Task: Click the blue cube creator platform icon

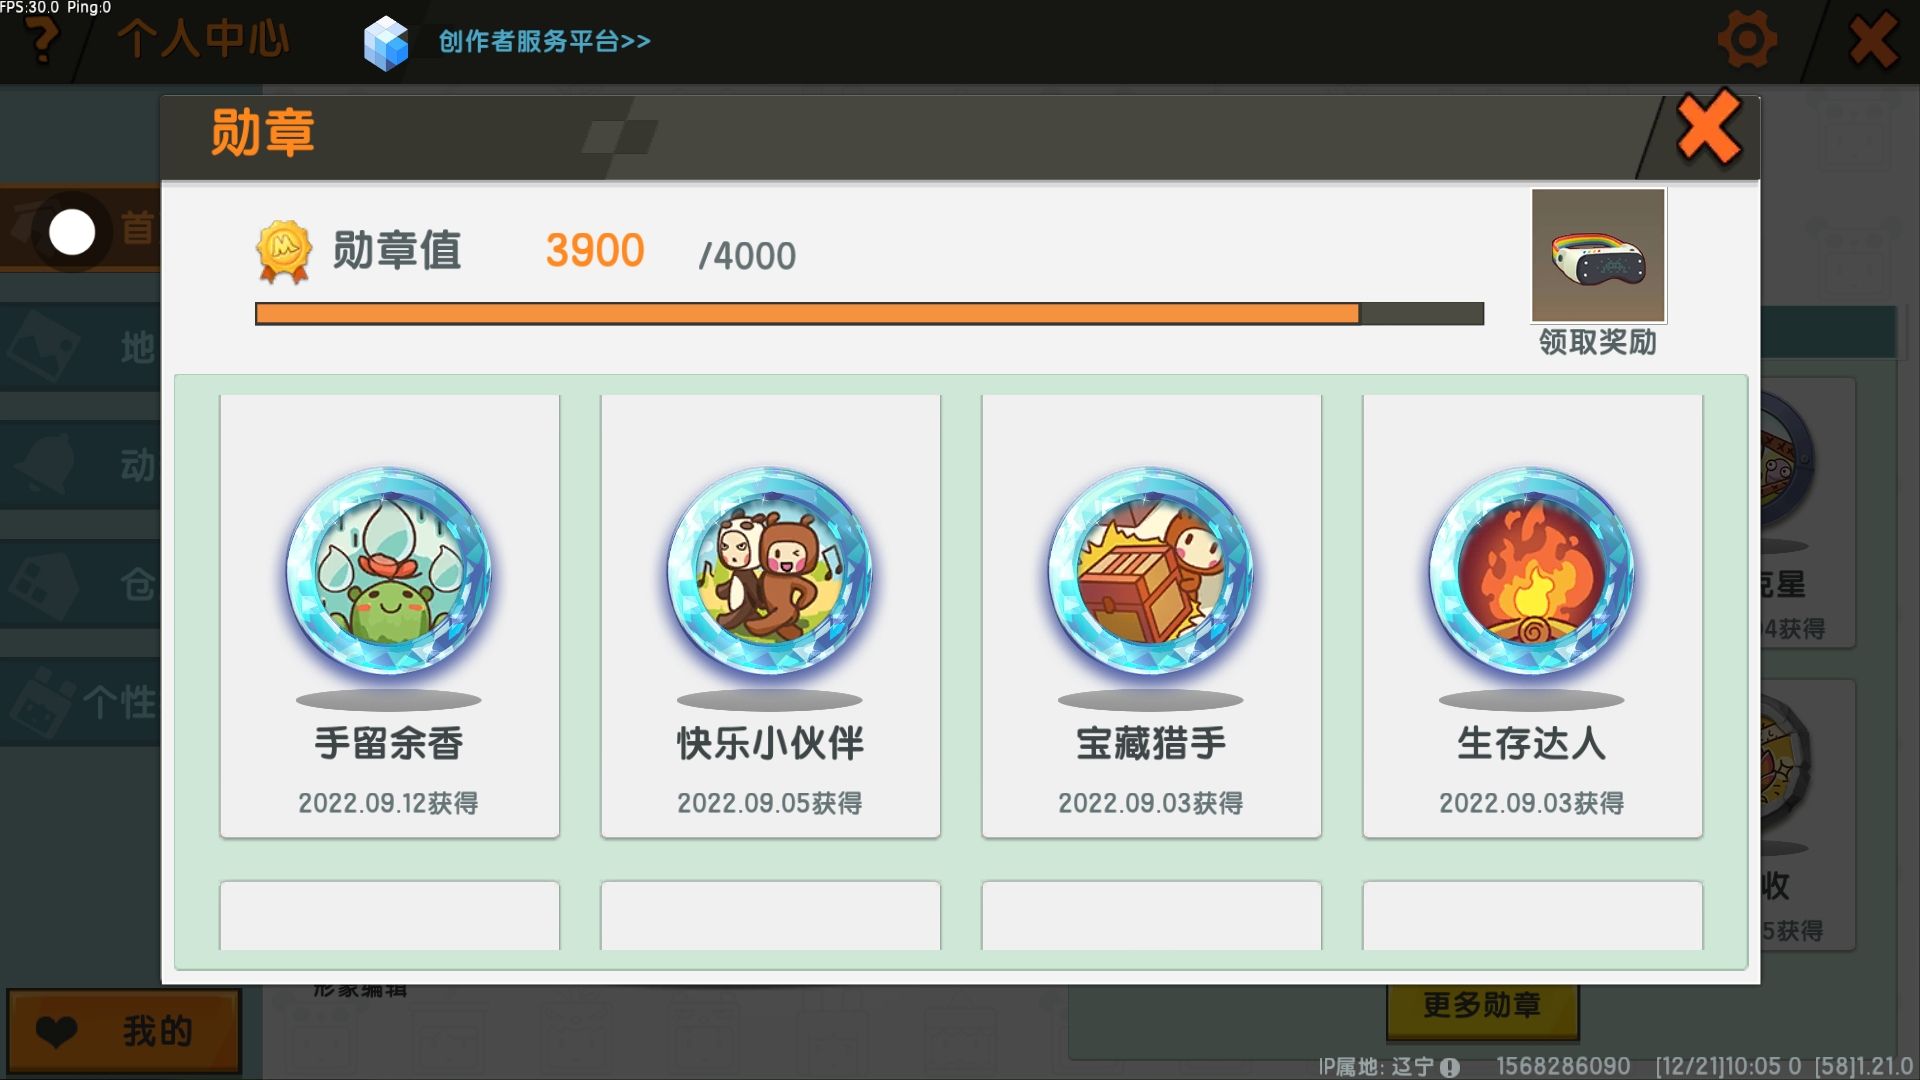Action: pyautogui.click(x=386, y=43)
